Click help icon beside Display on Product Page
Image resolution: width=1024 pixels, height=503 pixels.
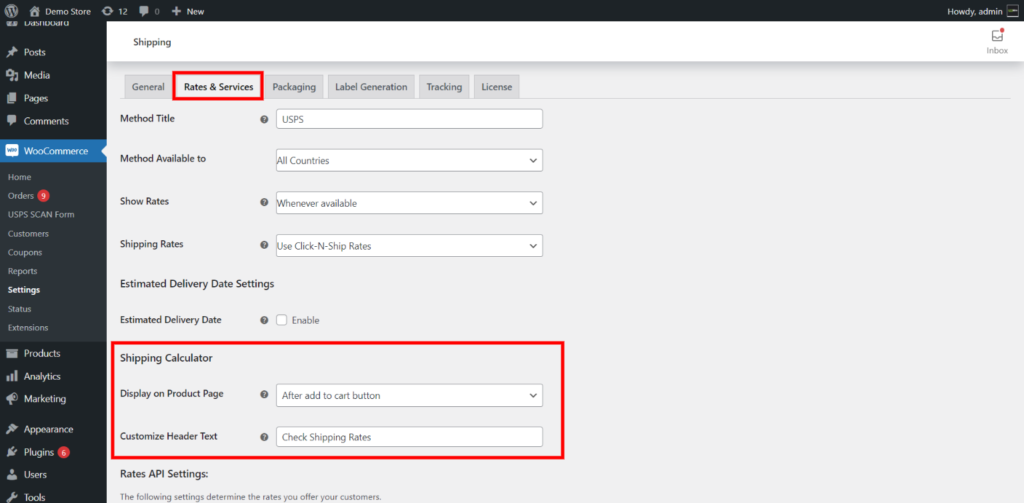(264, 395)
